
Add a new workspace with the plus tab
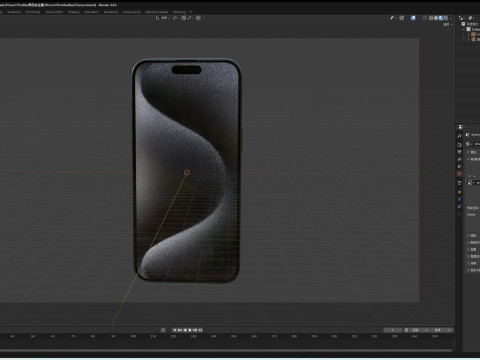[x=191, y=12]
